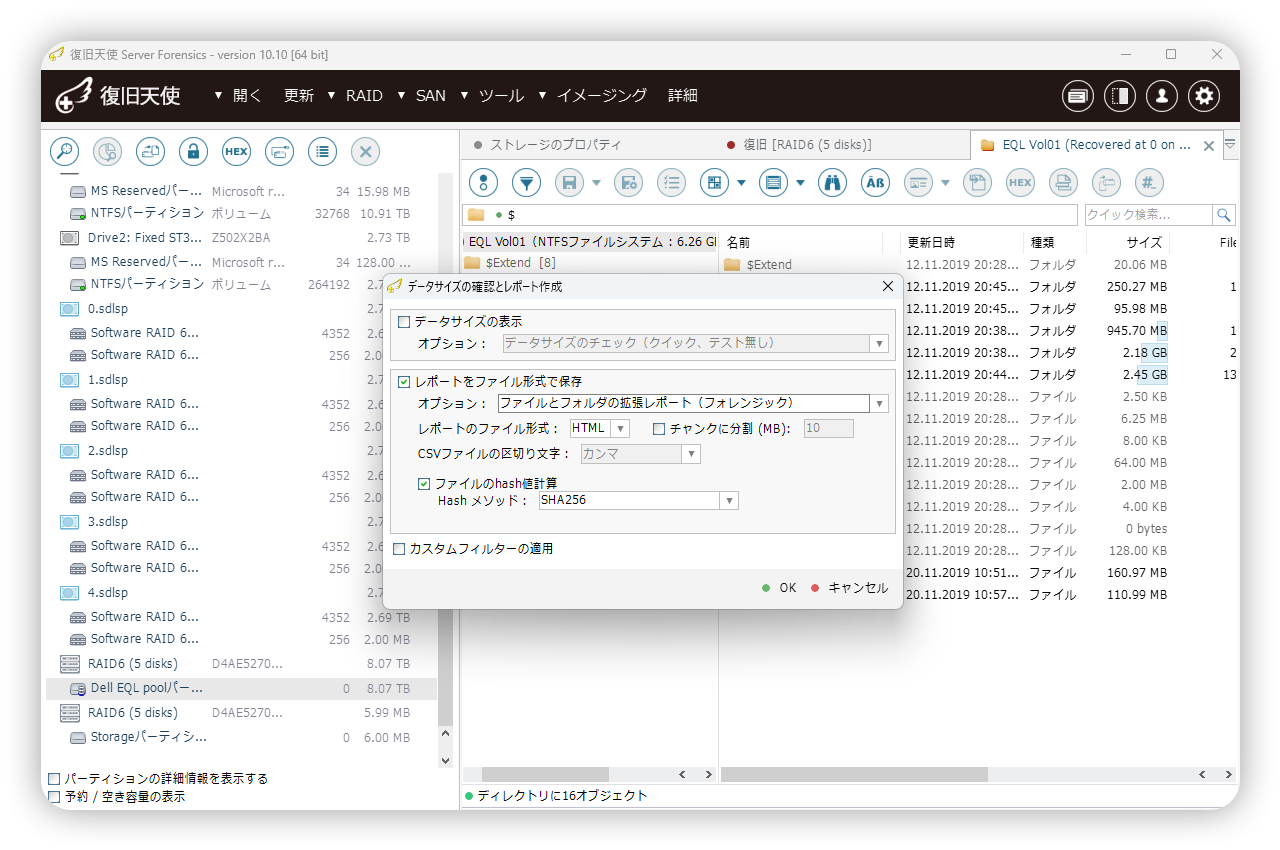1280x850 pixels.
Task: Click the side panel layout icon in header
Action: point(1120,96)
